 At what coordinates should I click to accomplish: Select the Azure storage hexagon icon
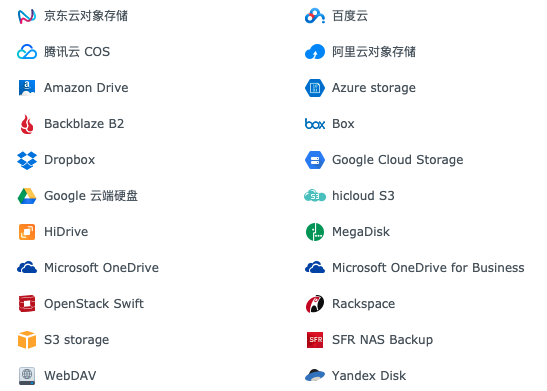point(315,88)
